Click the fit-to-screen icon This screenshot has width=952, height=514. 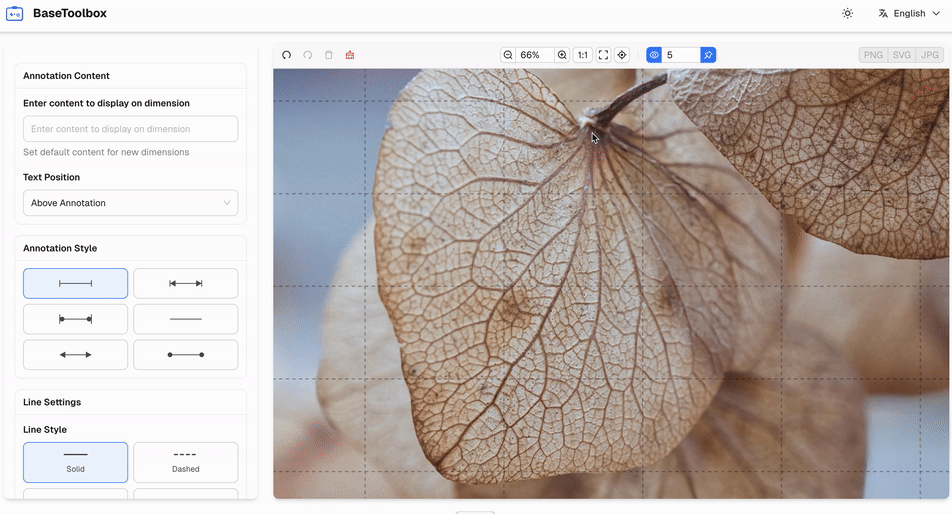604,55
